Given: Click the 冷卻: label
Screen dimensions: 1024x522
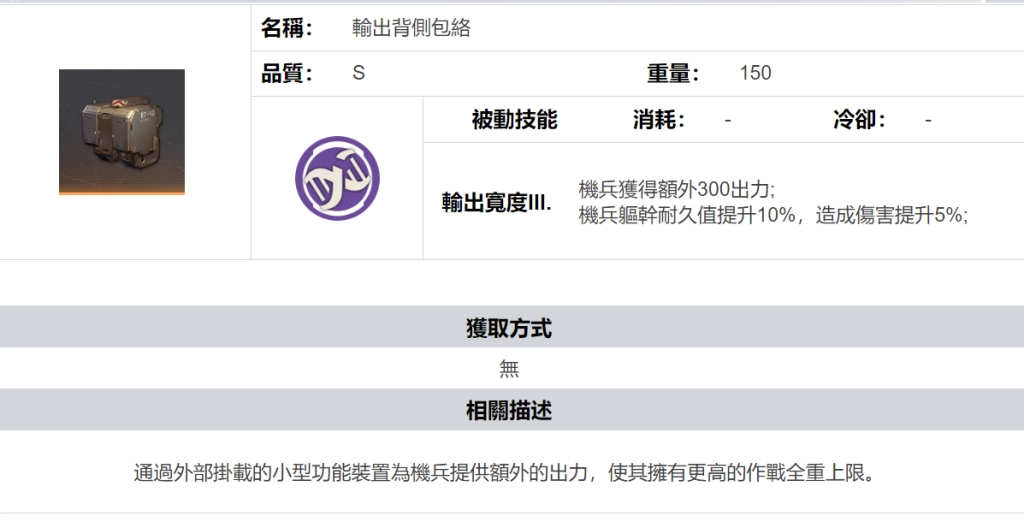Looking at the screenshot, I should tap(859, 120).
